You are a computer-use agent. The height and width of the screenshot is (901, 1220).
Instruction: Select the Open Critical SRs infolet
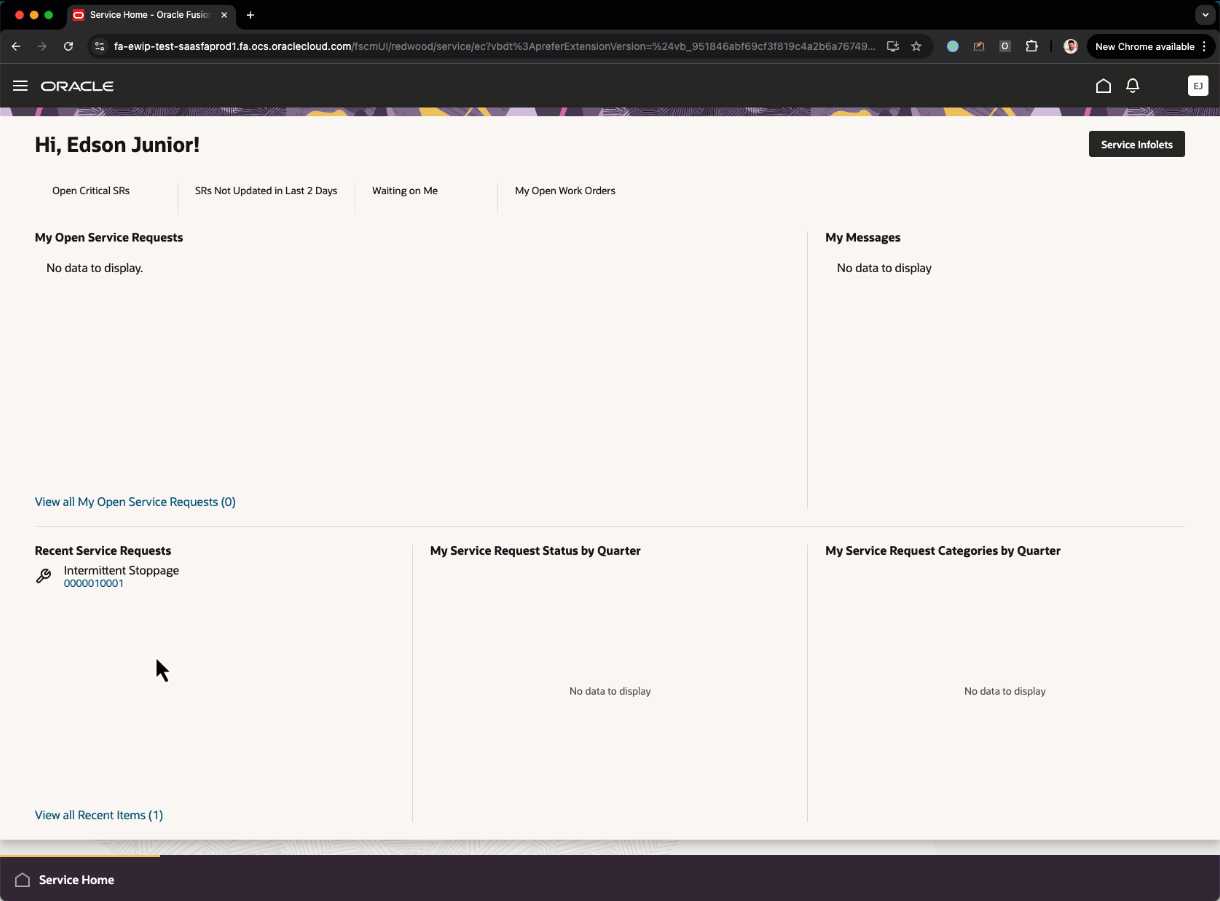coord(91,191)
